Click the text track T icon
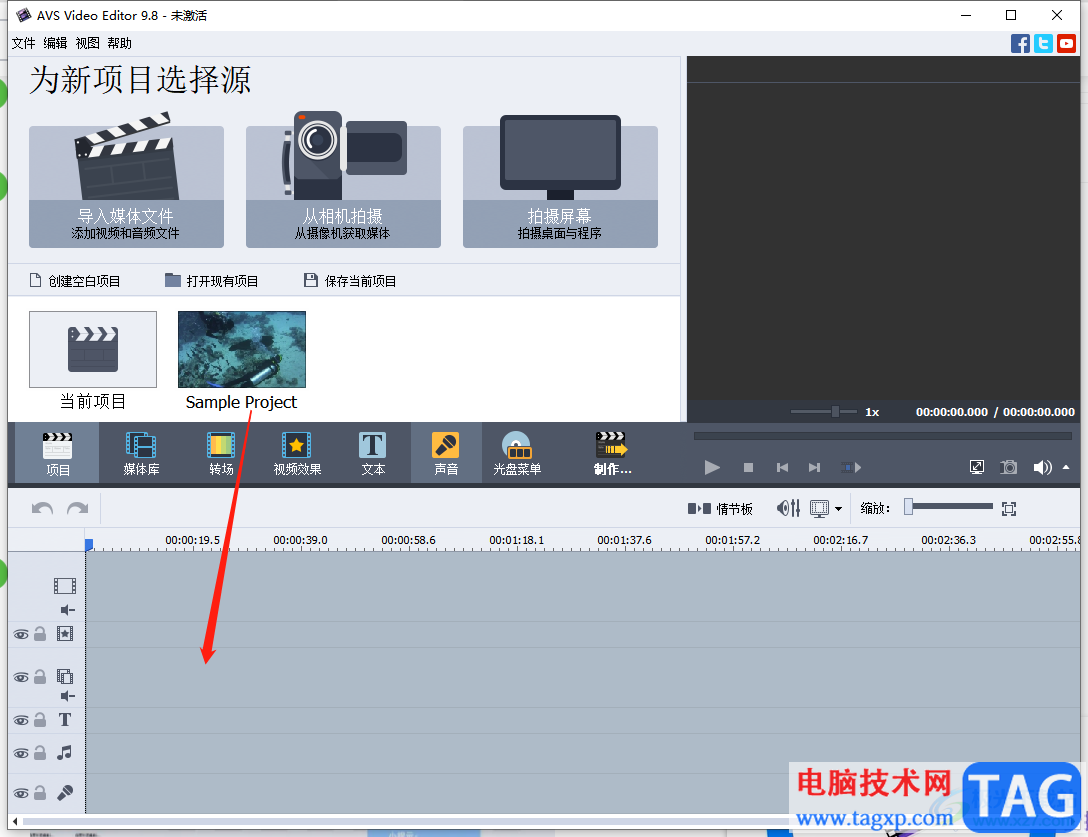This screenshot has width=1088, height=837. tap(65, 720)
